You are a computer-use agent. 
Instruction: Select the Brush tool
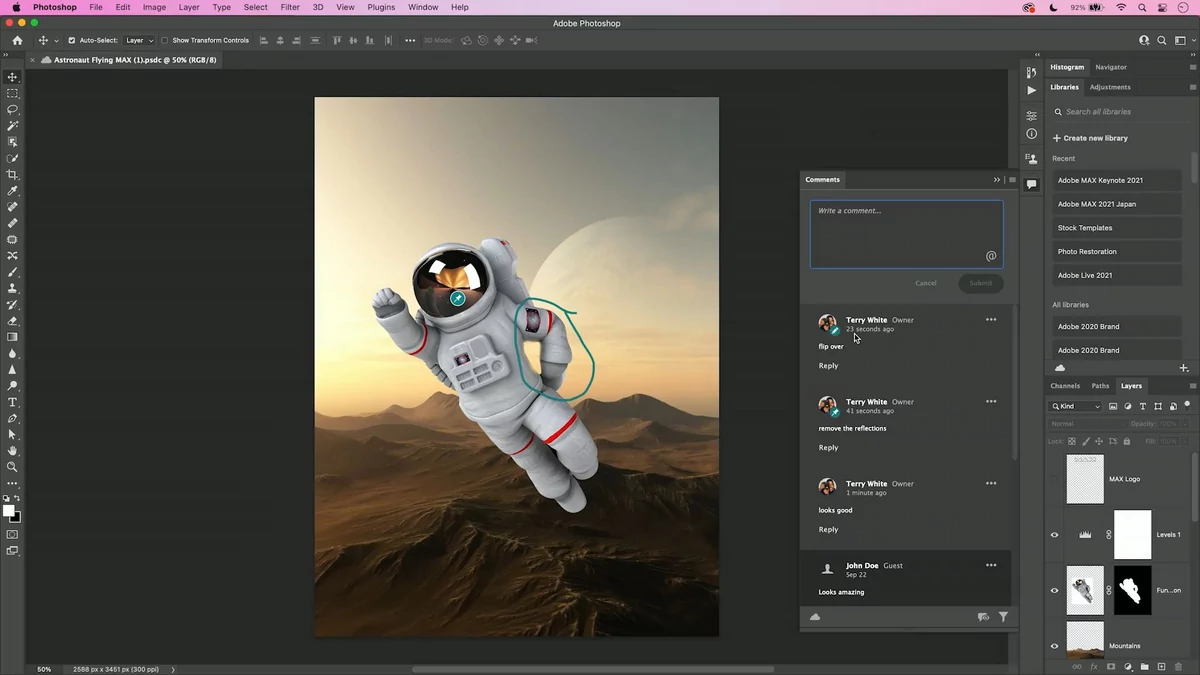13,272
